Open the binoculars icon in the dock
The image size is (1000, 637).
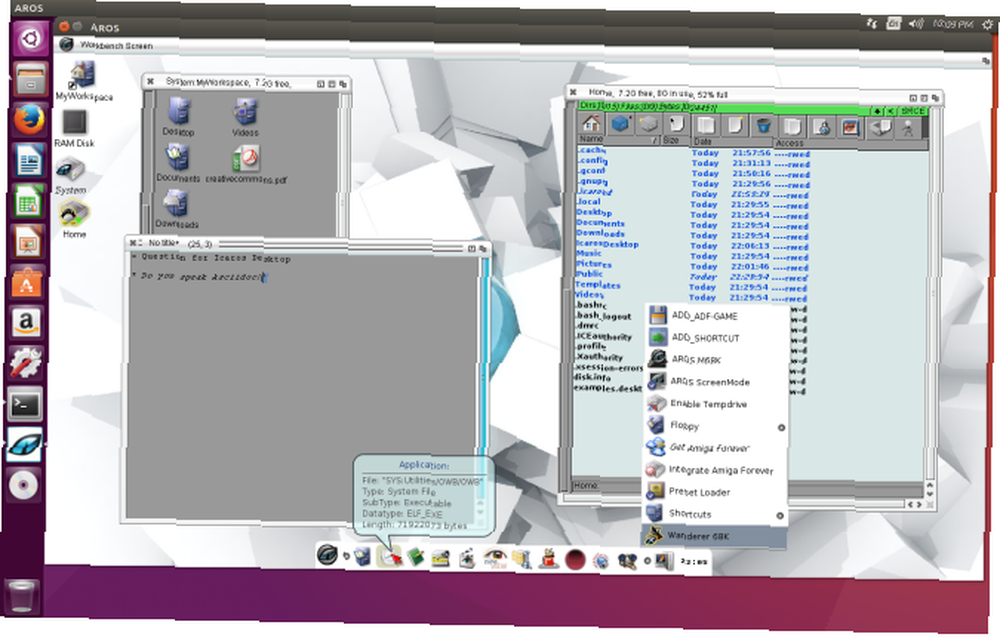click(x=628, y=561)
